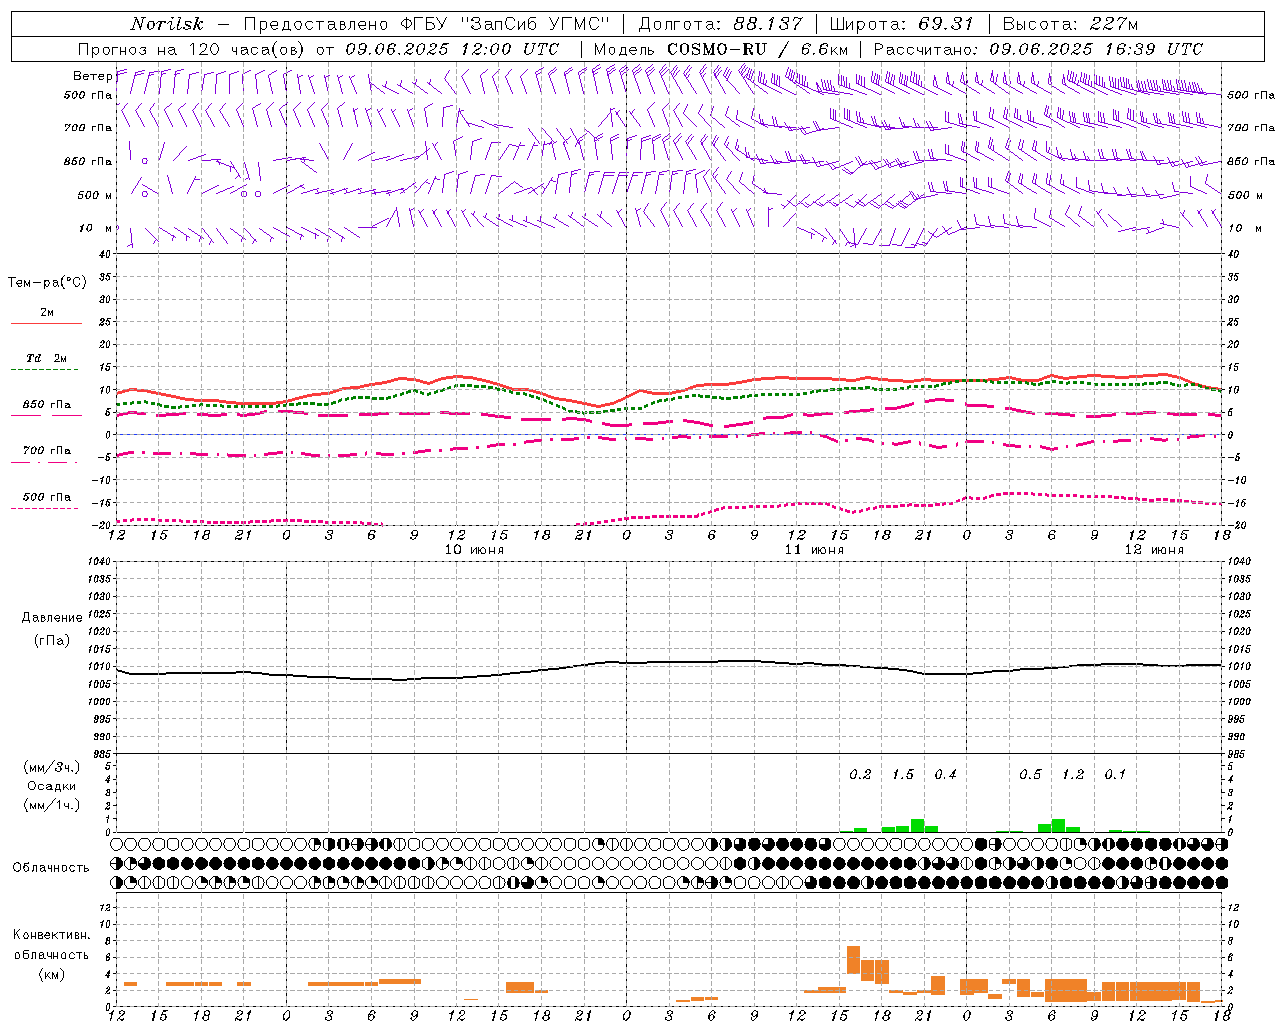Click the 'Давление' pressure panel label
The width and height of the screenshot is (1280, 1024).
point(52,618)
